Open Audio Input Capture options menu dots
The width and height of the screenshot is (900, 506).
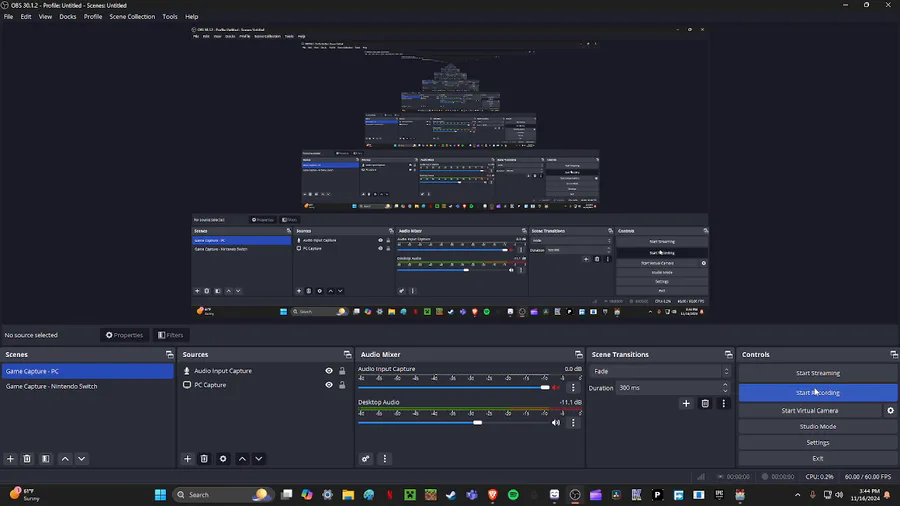click(x=573, y=388)
